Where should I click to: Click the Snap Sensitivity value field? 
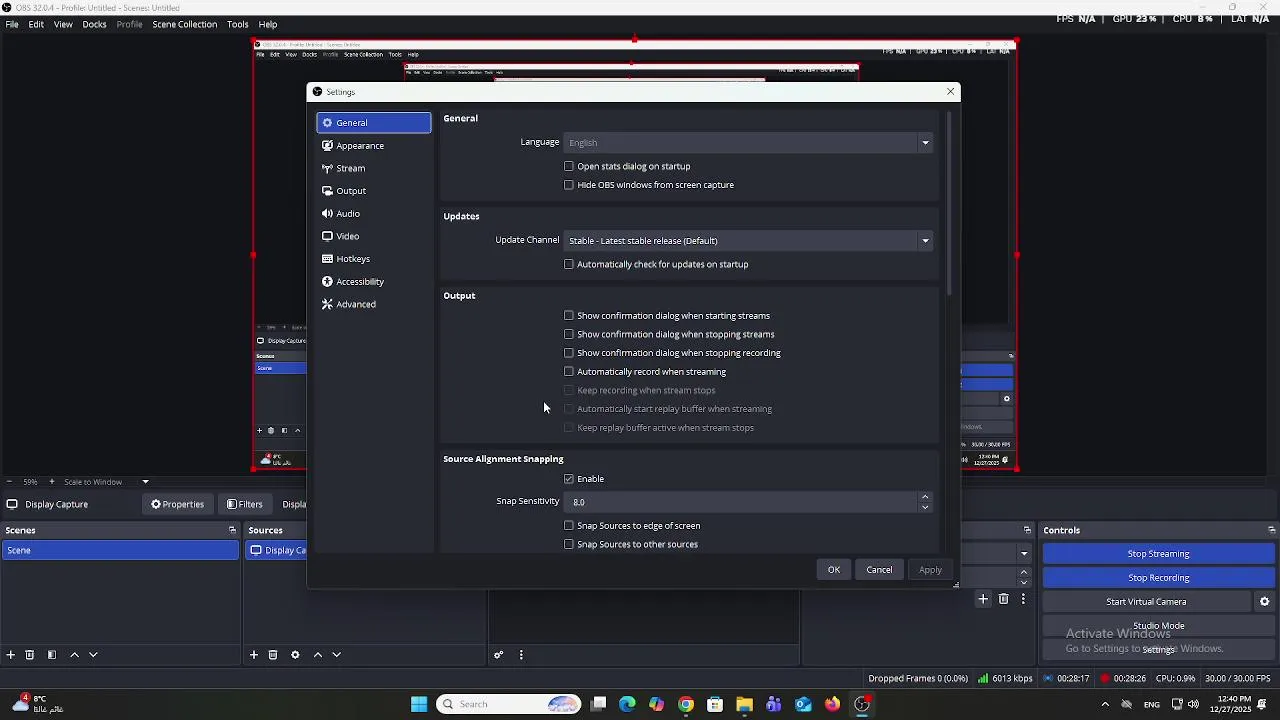(741, 502)
